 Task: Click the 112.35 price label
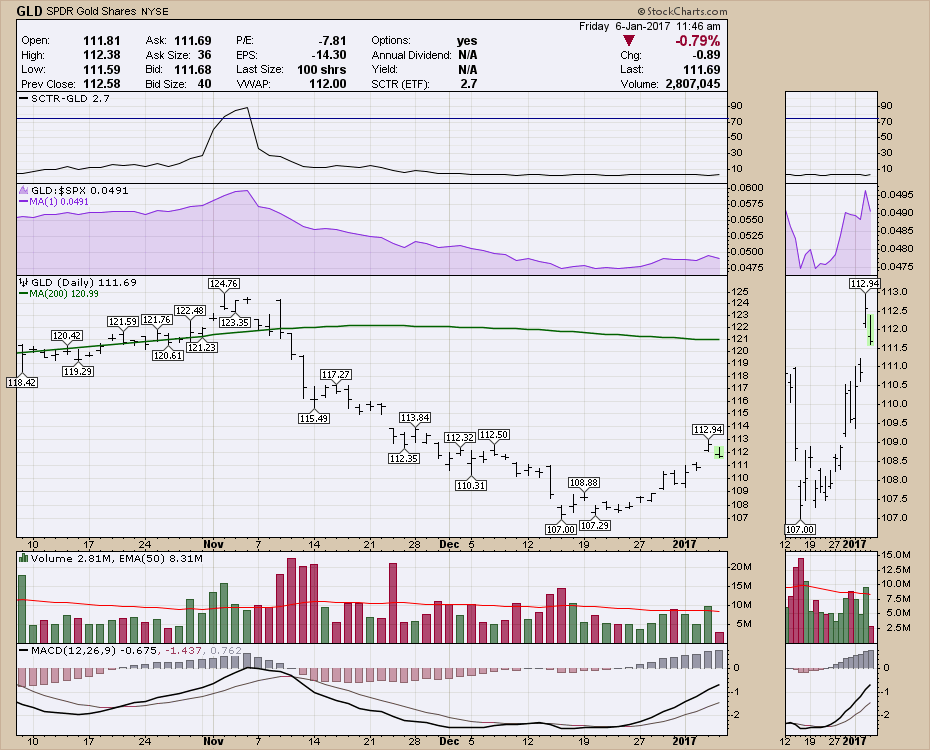[x=403, y=459]
